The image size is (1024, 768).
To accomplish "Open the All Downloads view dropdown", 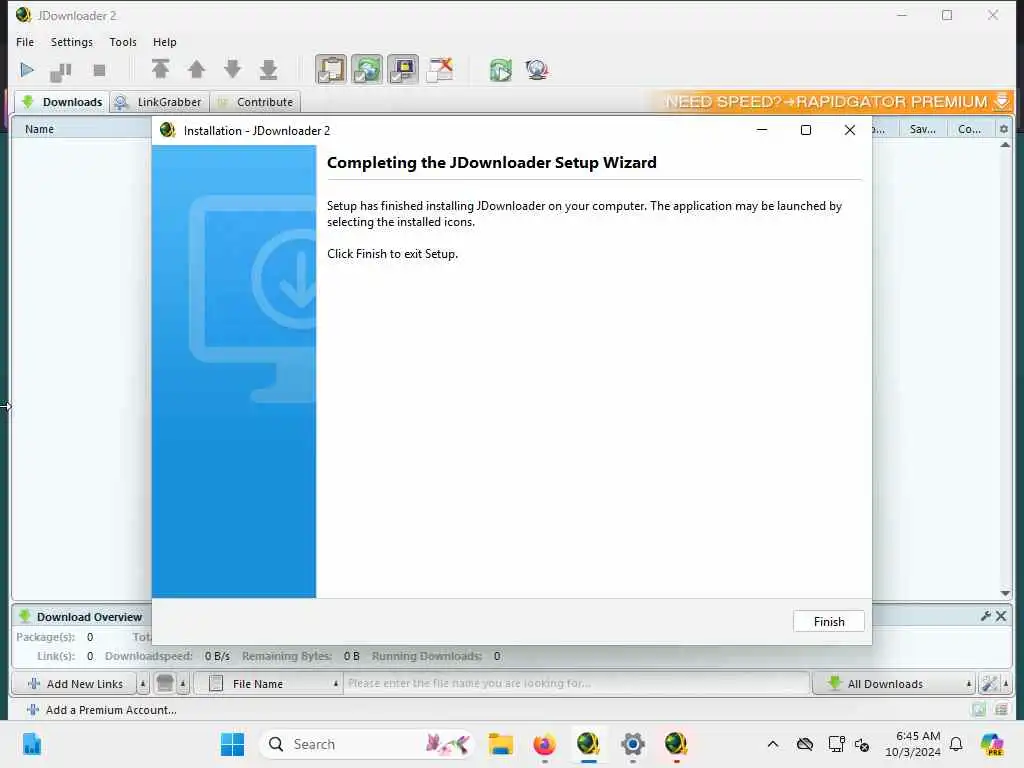I will [x=893, y=684].
